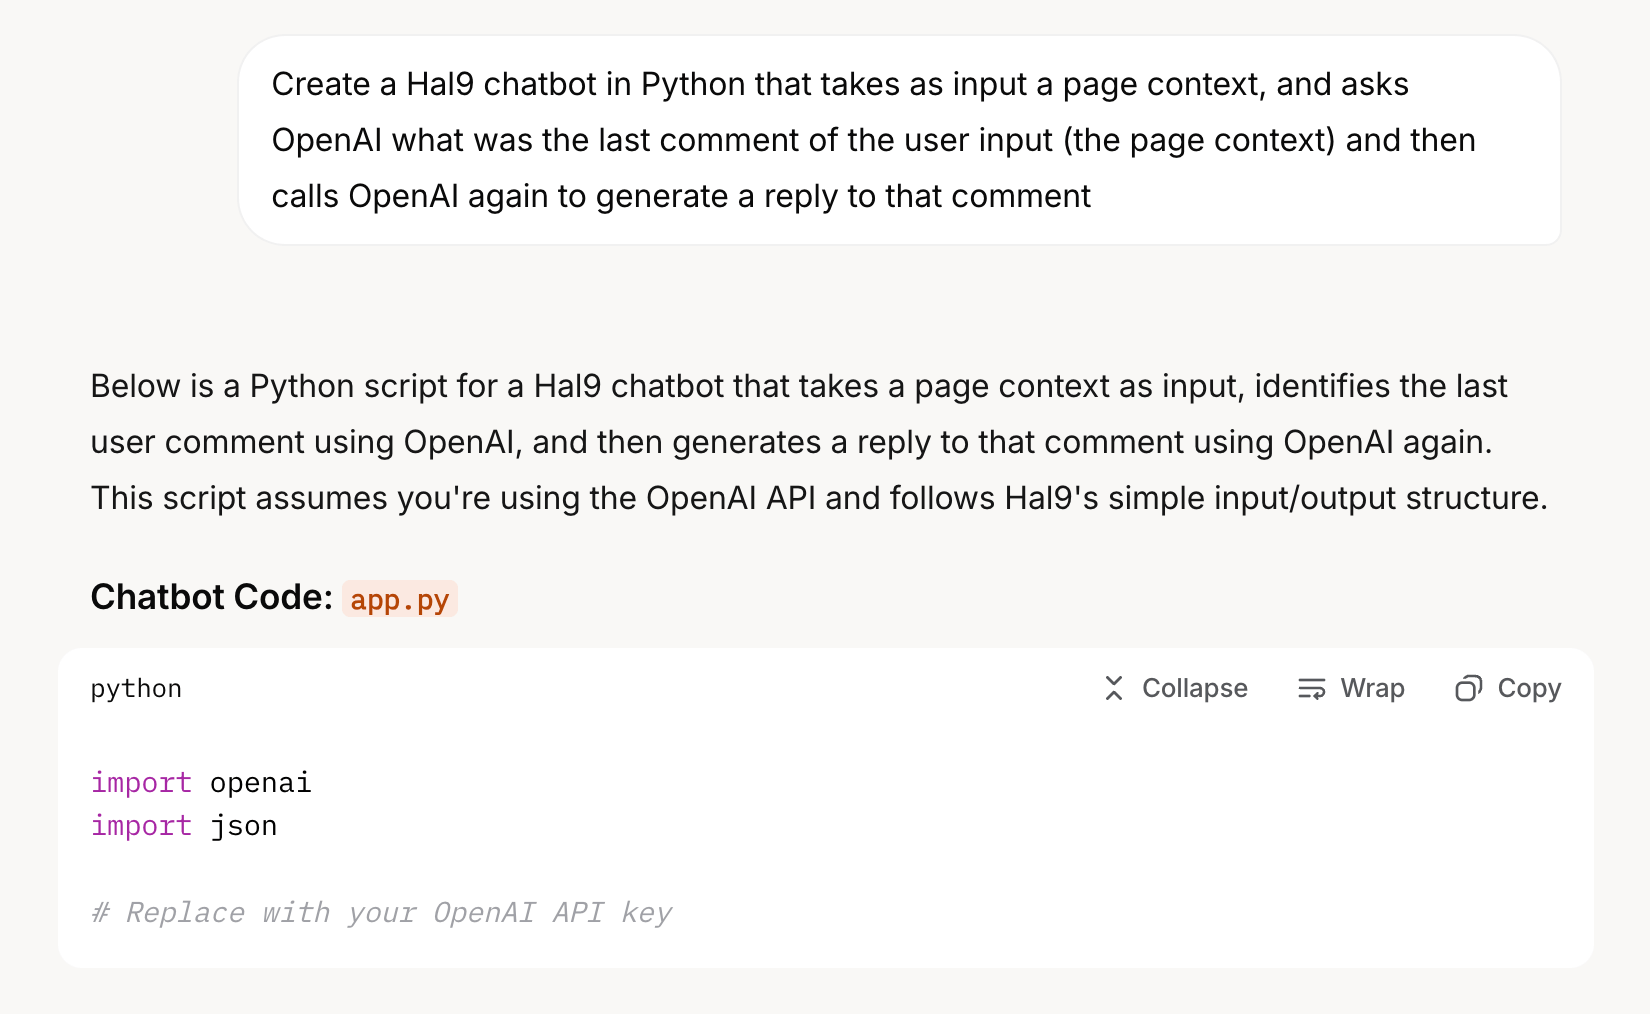Click the app.py inline code tag
The image size is (1650, 1014).
400,599
